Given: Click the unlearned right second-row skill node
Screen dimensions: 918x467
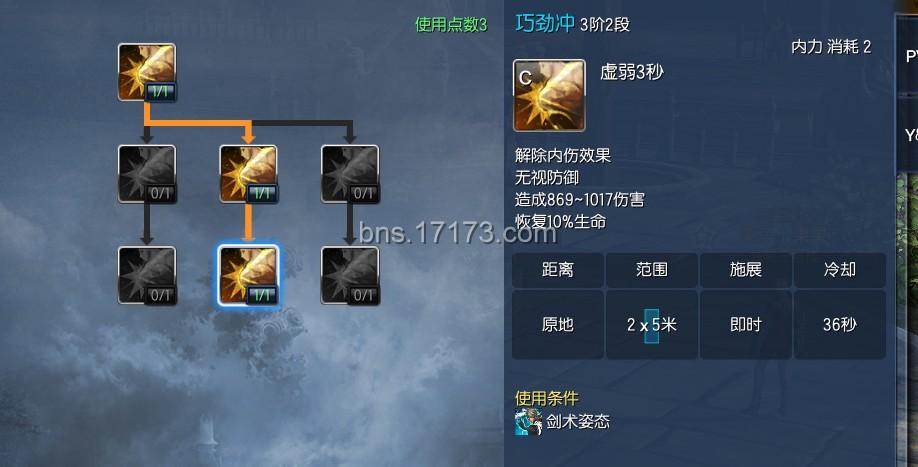Looking at the screenshot, I should pos(350,174).
